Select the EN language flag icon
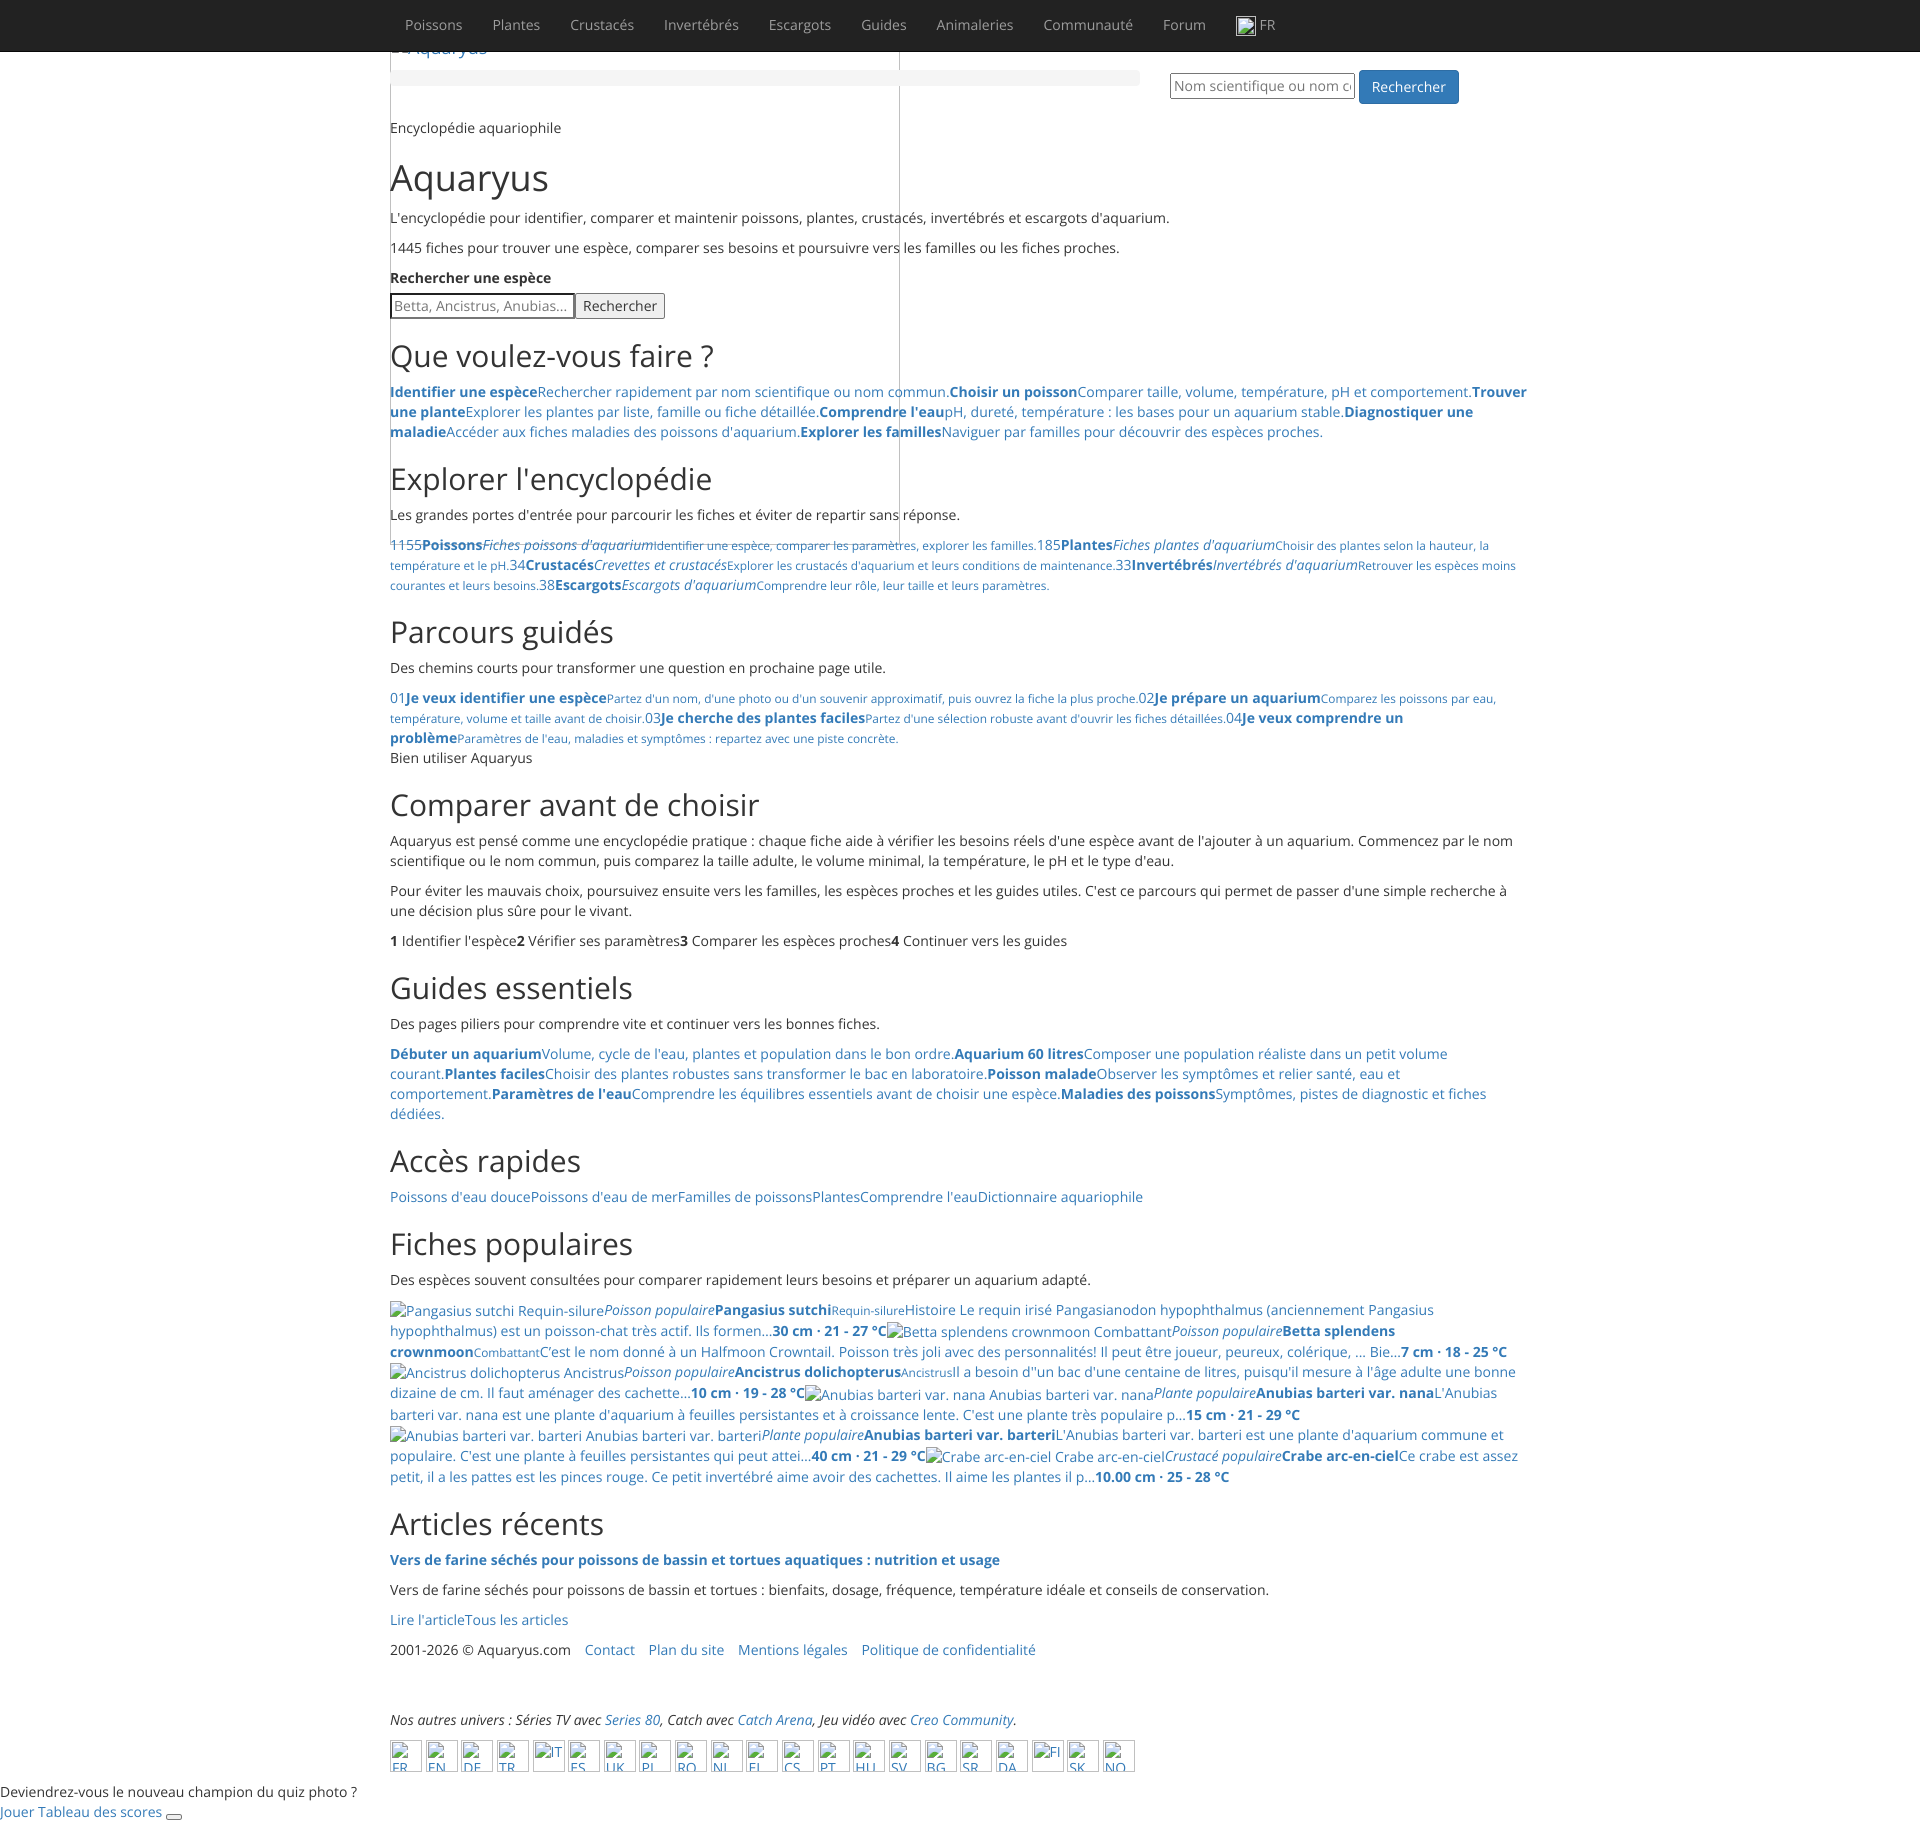This screenshot has height=1822, width=1920. pos(441,1756)
